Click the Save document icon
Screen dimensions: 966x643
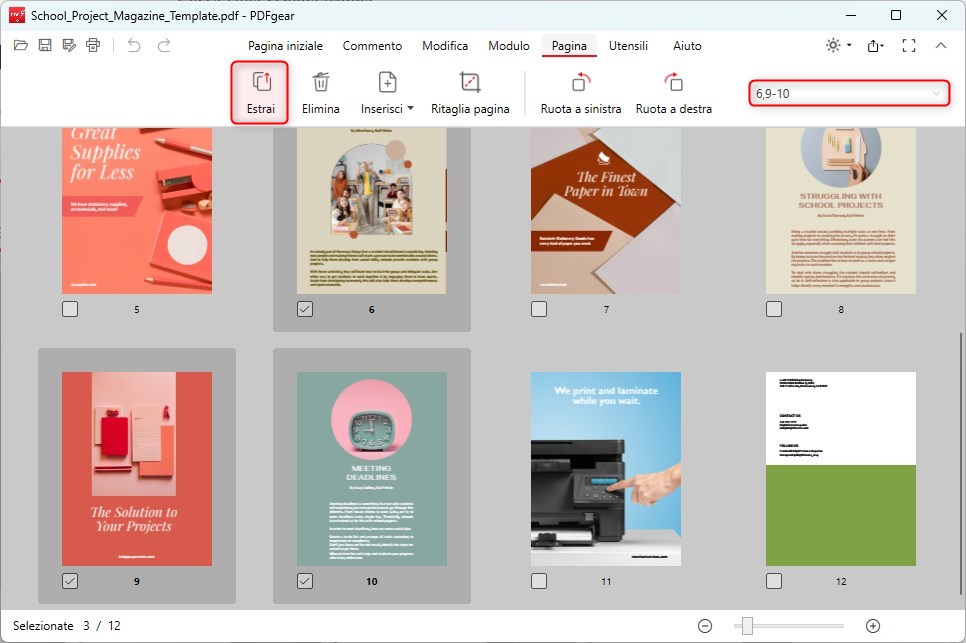(44, 45)
